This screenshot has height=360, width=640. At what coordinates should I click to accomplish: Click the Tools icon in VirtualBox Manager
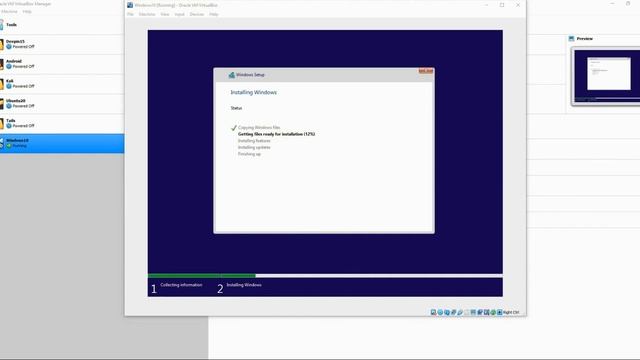pos(1,24)
